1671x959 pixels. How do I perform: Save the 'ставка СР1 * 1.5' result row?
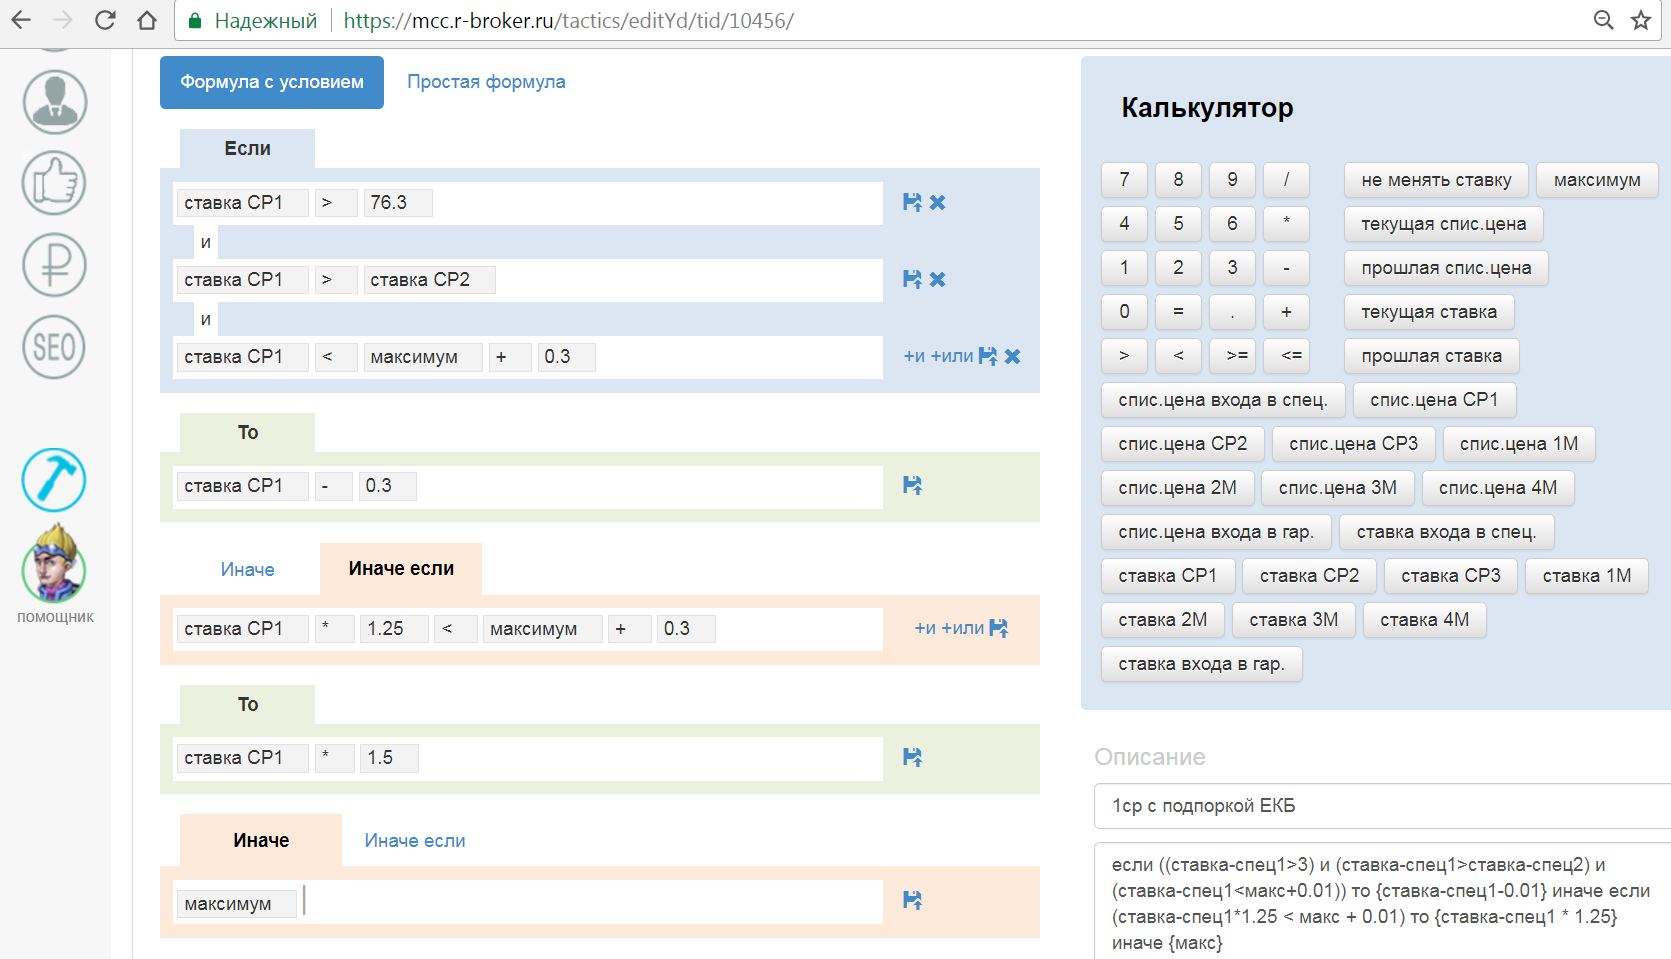912,757
